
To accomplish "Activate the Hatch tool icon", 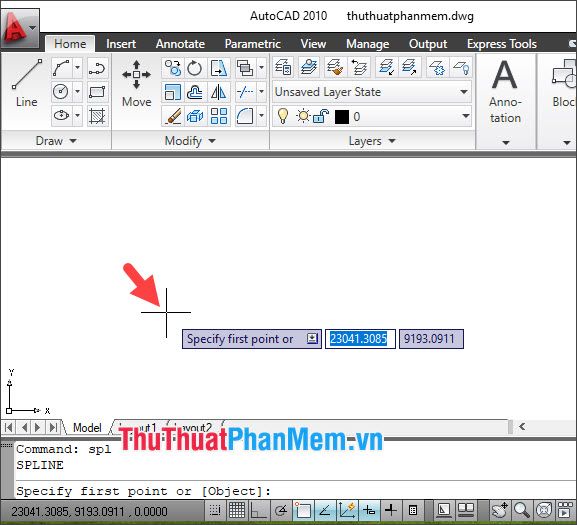I will 98,116.
